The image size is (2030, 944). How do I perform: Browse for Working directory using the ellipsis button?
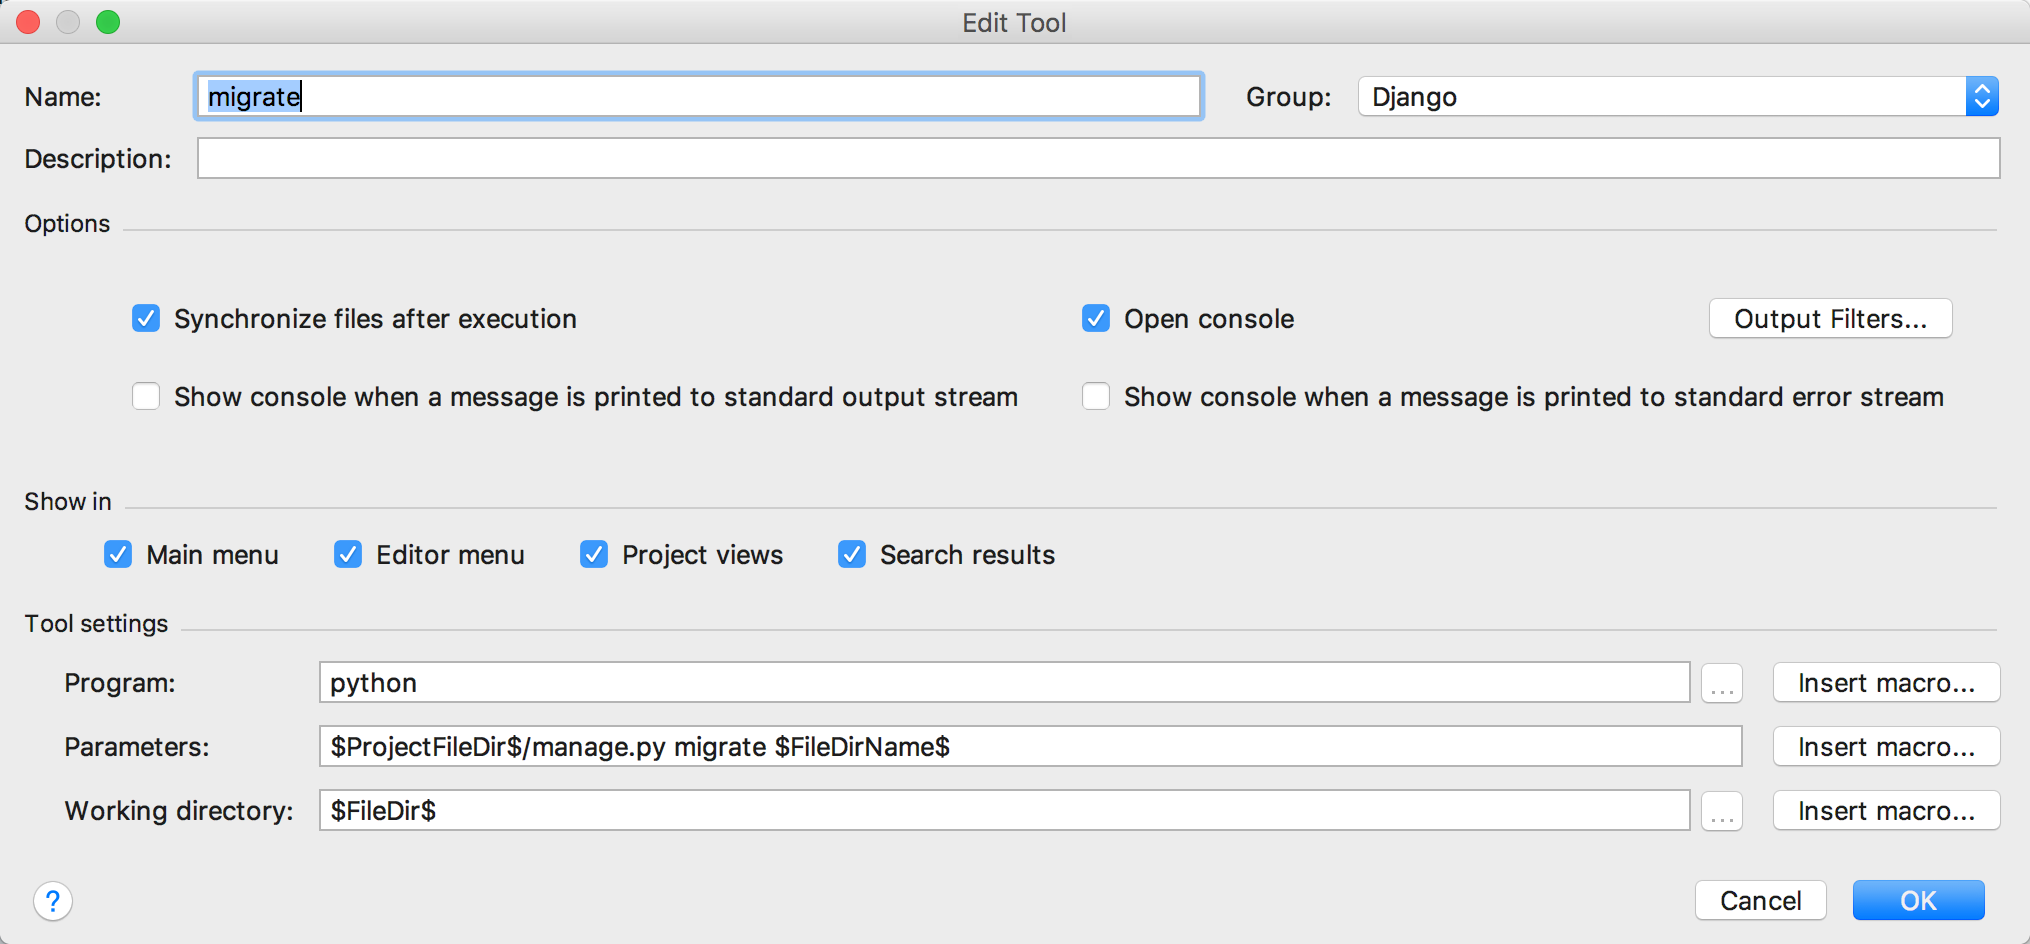(1722, 811)
